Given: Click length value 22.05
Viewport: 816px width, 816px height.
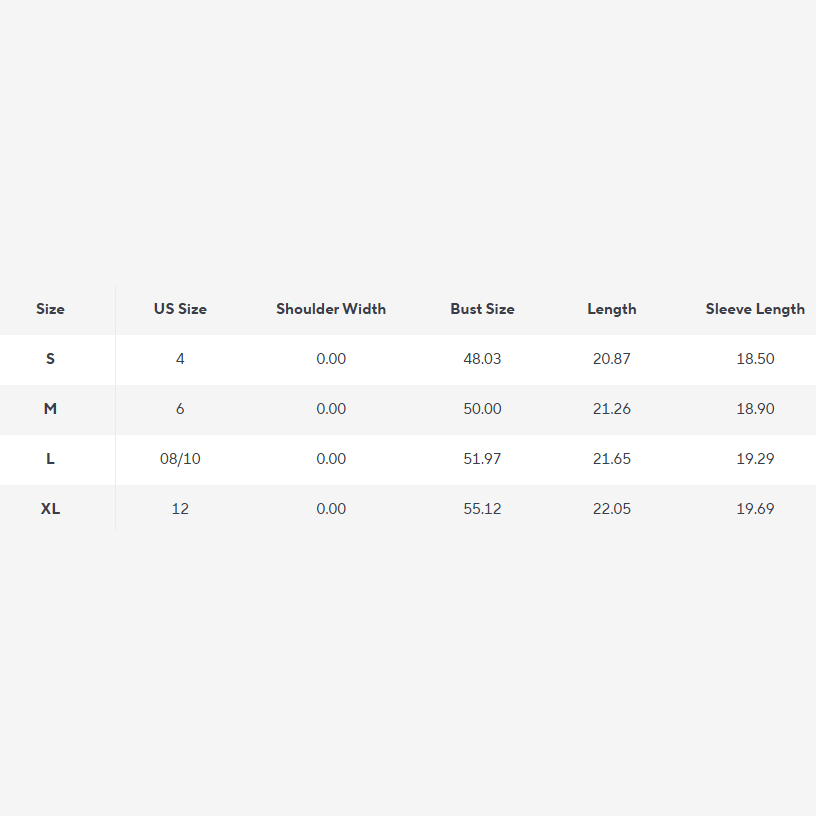Looking at the screenshot, I should (x=612, y=509).
